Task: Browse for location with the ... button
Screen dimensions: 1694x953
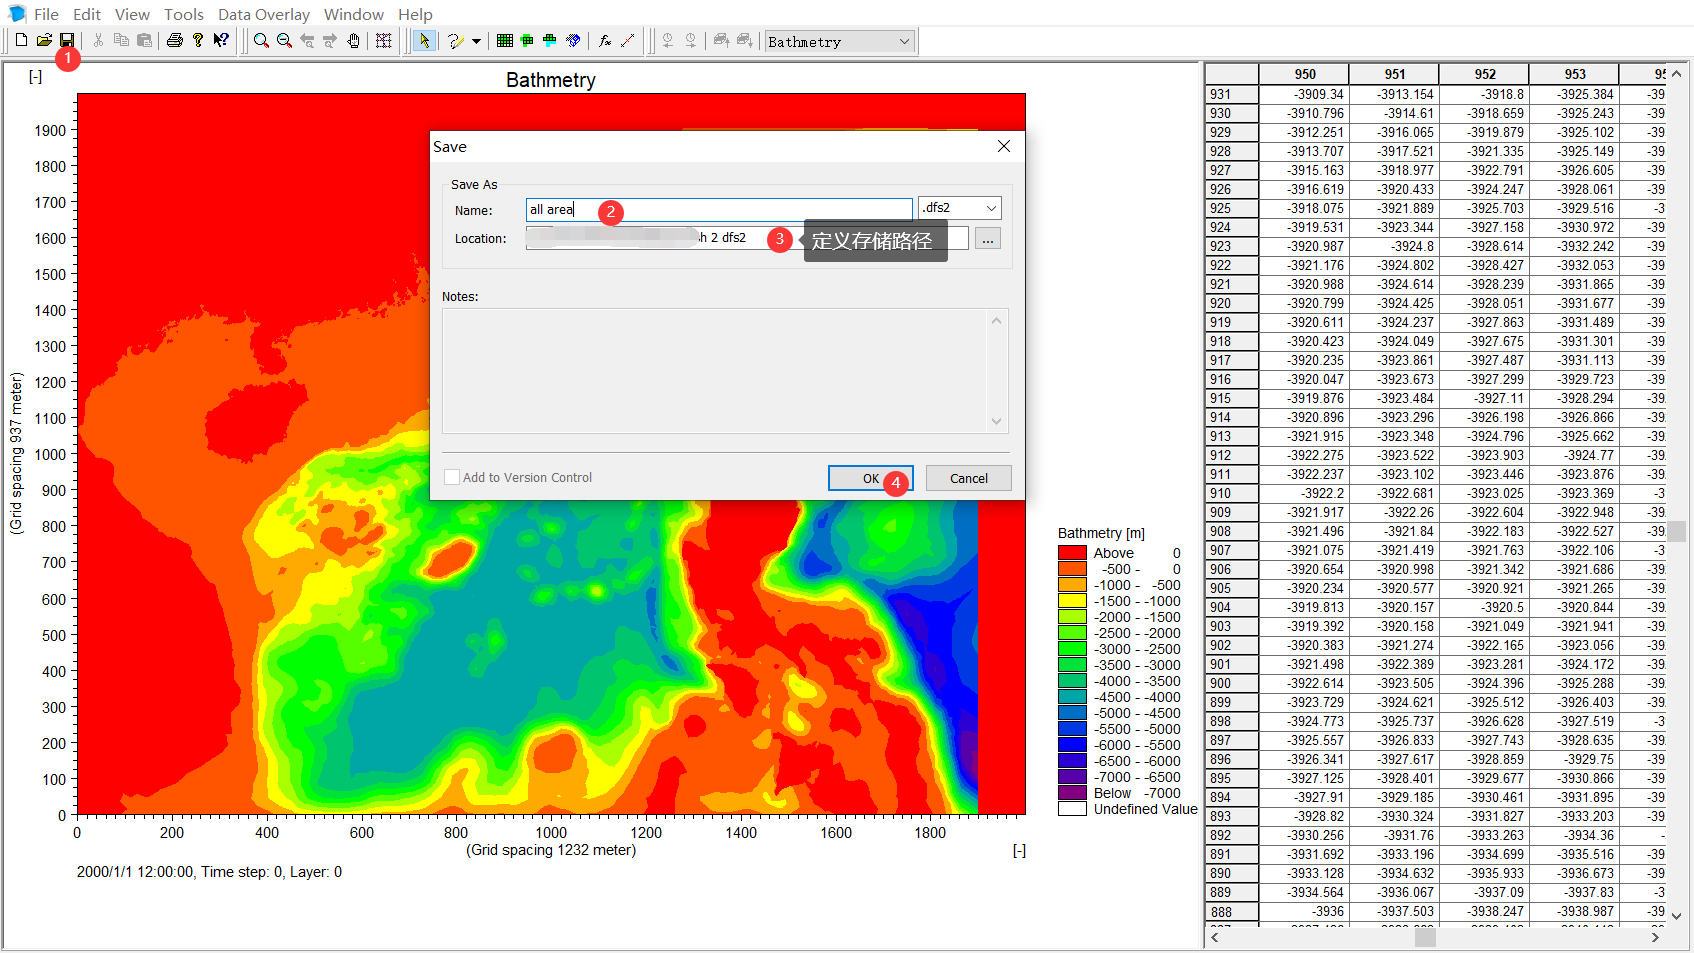Action: (x=987, y=239)
